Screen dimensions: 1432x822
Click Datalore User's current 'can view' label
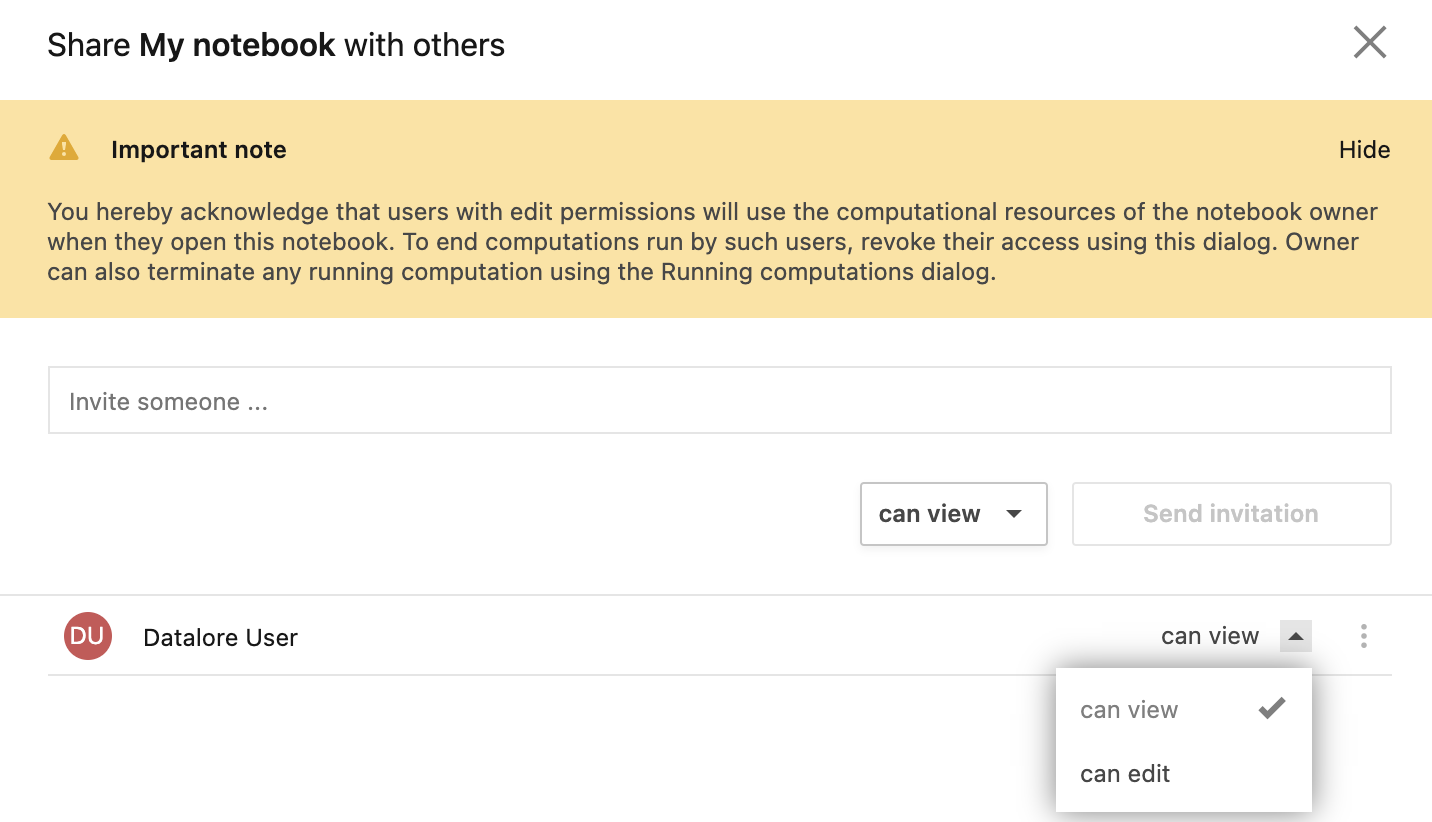click(x=1209, y=636)
